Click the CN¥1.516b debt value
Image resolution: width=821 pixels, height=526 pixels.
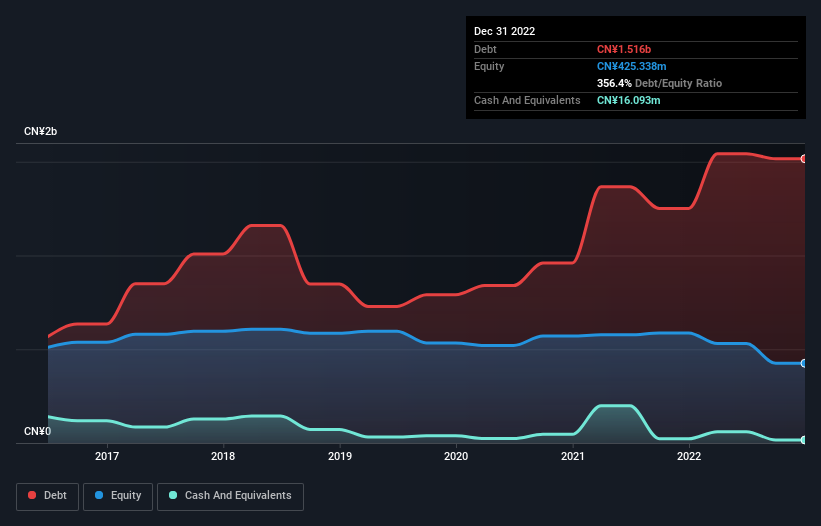click(x=624, y=49)
